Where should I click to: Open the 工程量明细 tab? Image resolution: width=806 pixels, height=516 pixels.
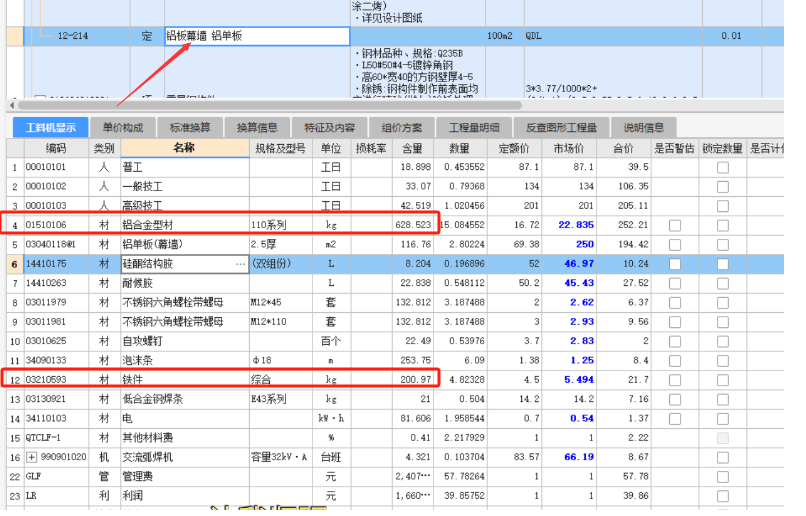474,127
